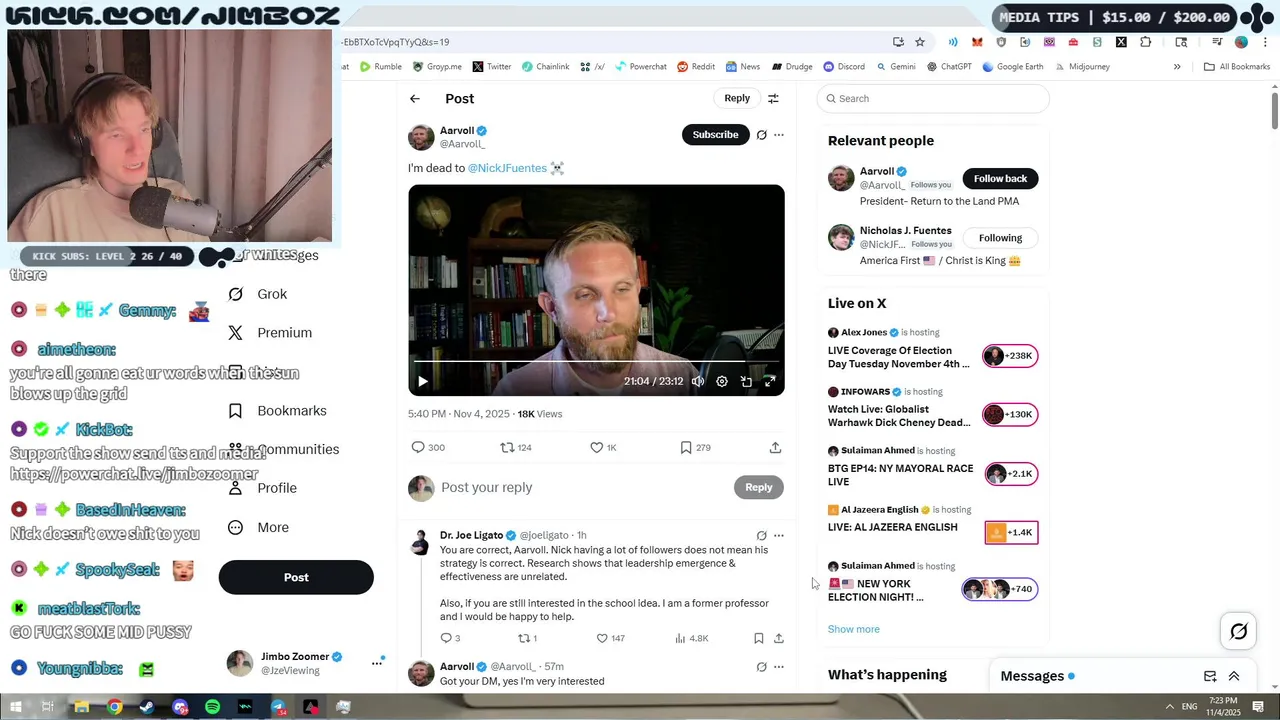Image resolution: width=1280 pixels, height=720 pixels.
Task: Share the main post
Action: pyautogui.click(x=775, y=447)
